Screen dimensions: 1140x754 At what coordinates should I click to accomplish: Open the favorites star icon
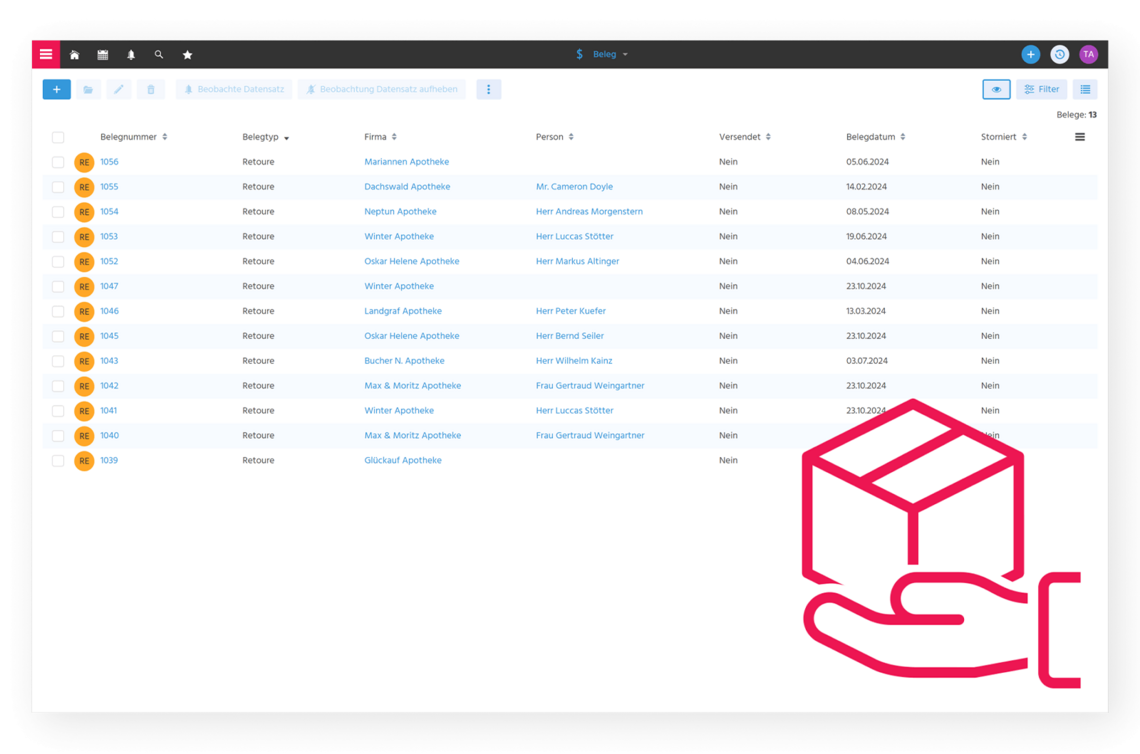(187, 55)
